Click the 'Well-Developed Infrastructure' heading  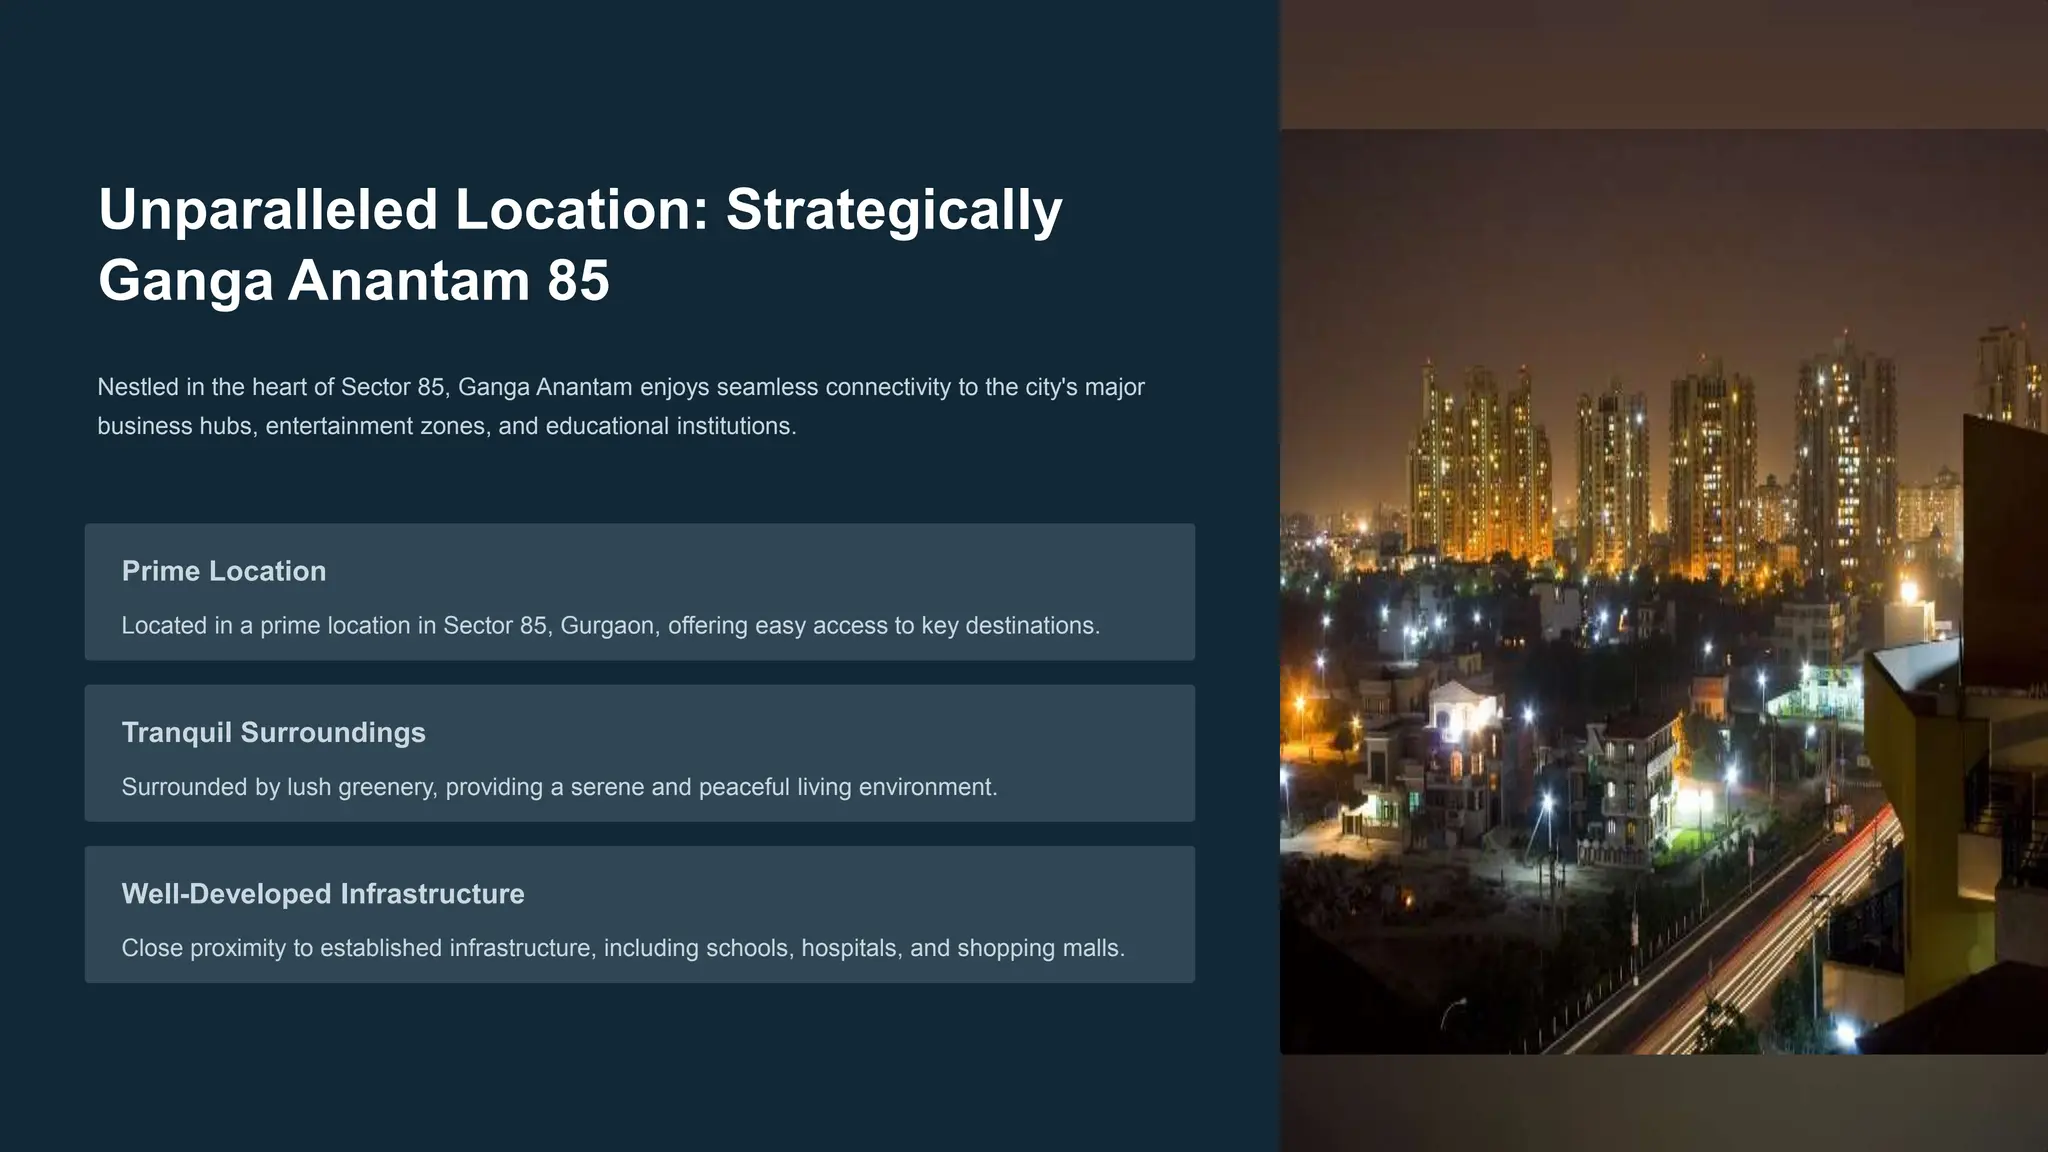tap(322, 894)
